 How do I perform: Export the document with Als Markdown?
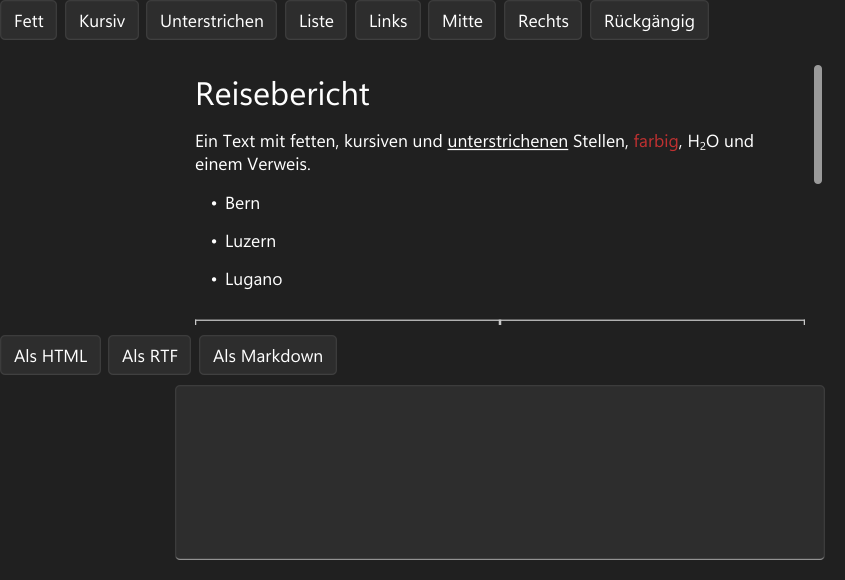coord(268,356)
